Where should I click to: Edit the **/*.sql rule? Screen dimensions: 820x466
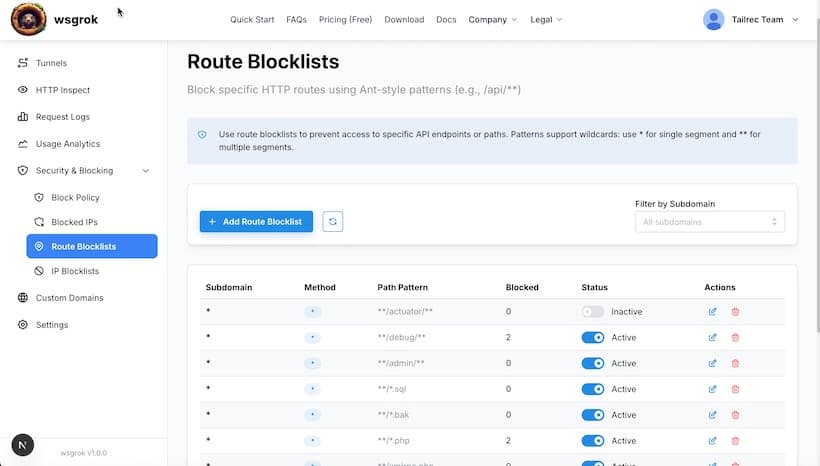712,389
